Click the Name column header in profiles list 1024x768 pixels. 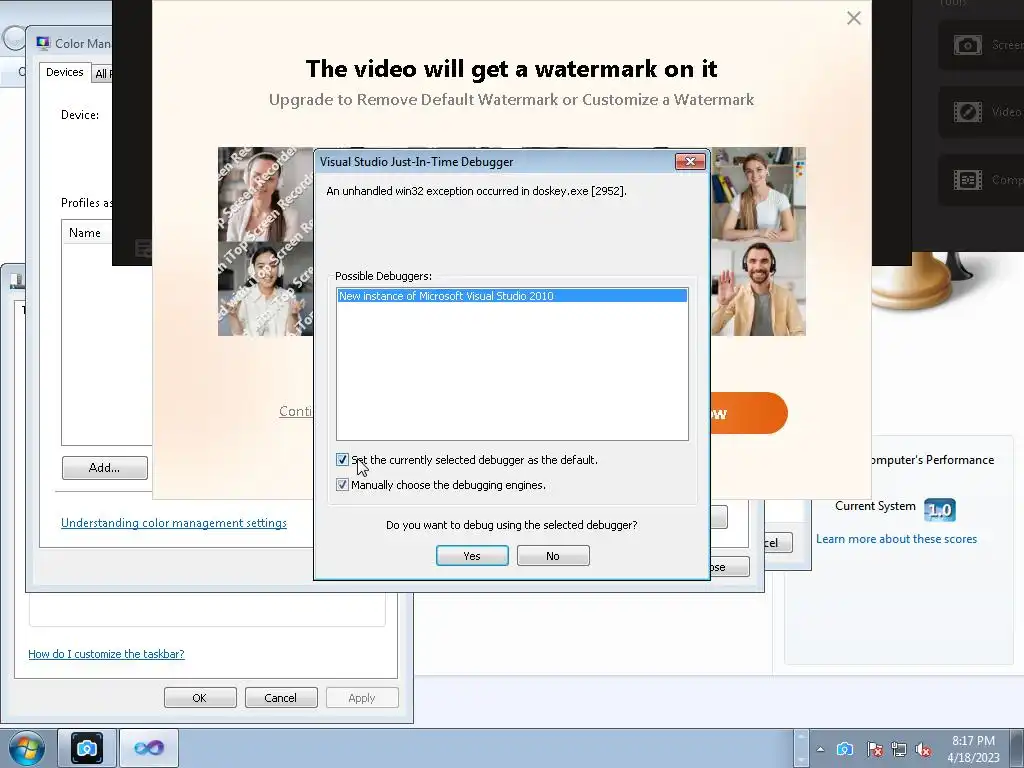click(x=85, y=232)
